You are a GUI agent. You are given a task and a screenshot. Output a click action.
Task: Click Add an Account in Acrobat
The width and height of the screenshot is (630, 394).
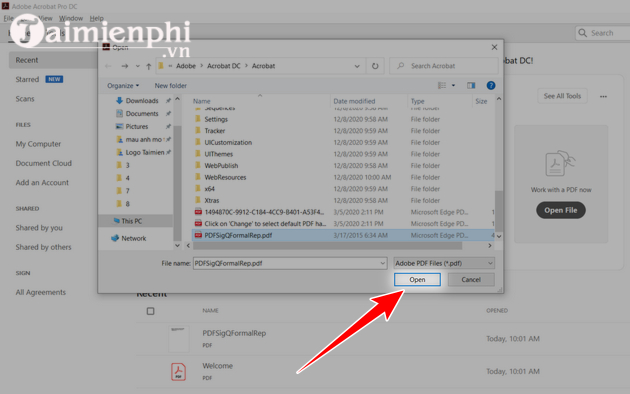[x=42, y=182]
